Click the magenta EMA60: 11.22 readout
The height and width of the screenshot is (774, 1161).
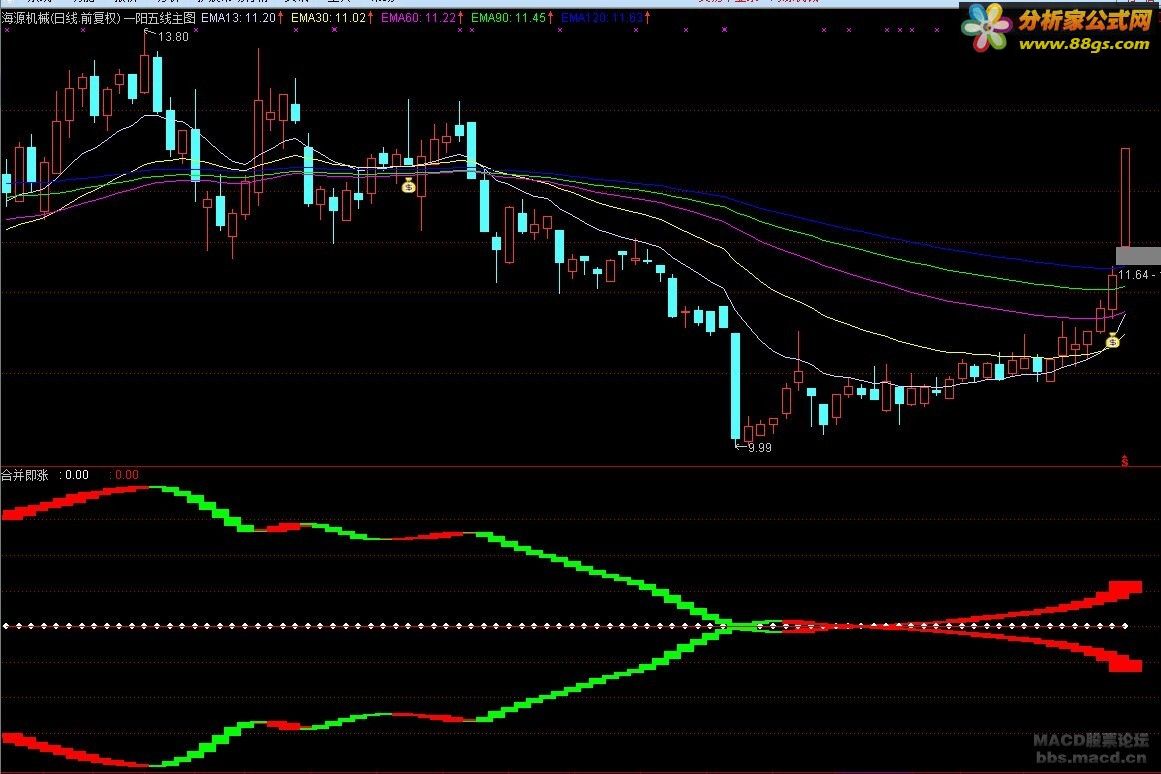tap(418, 18)
